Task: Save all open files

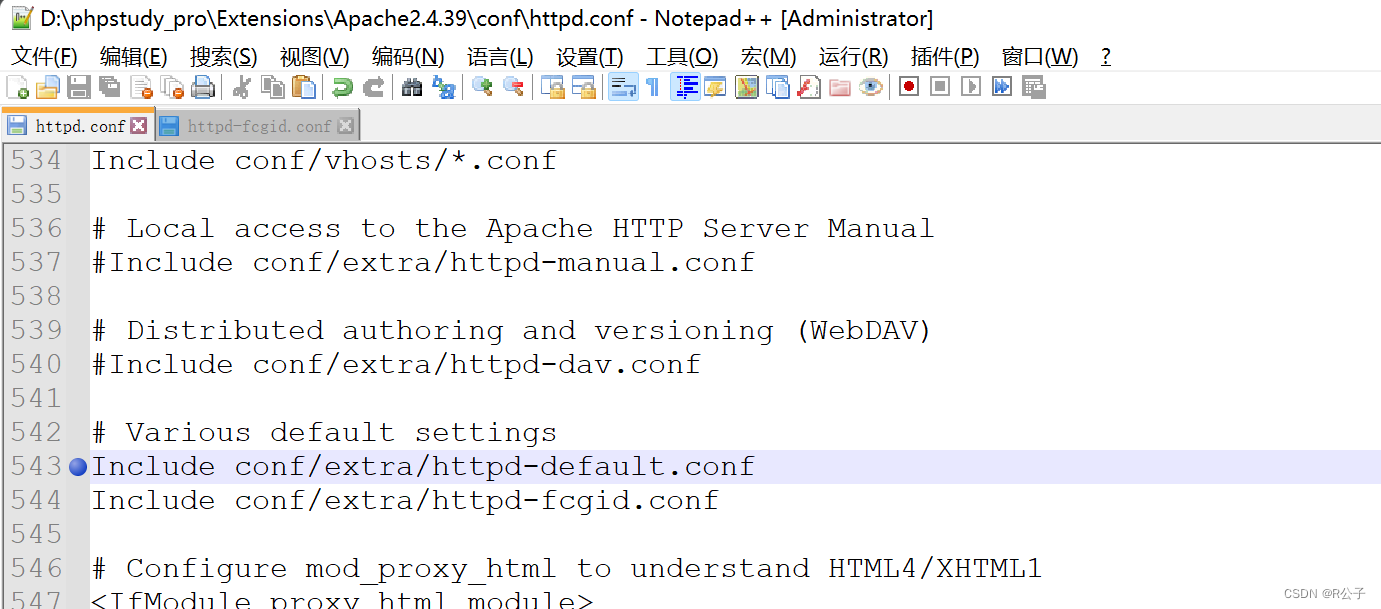Action: pos(110,87)
